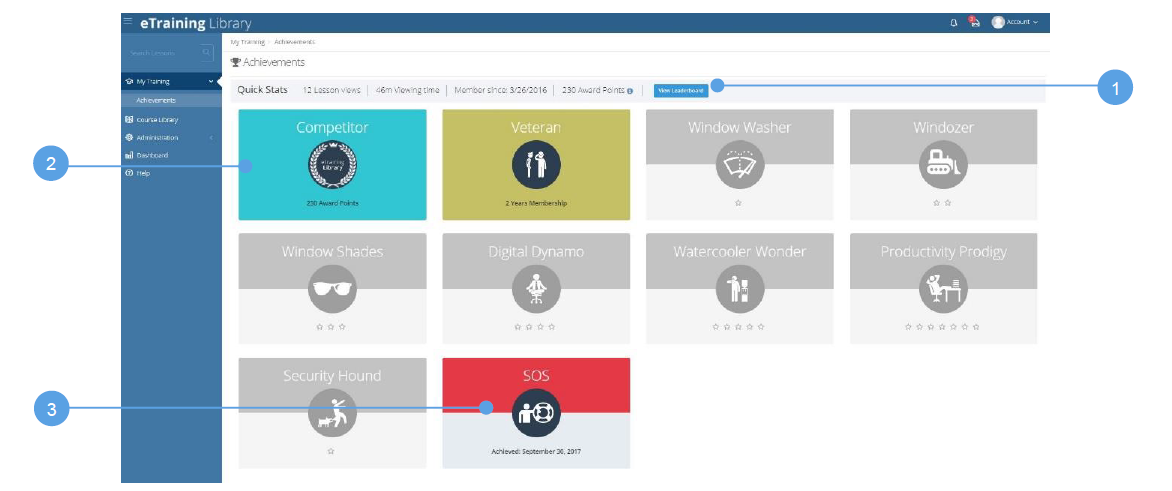Click the Security Hound badge icon
Image resolution: width=1172 pixels, height=491 pixels.
332,413
